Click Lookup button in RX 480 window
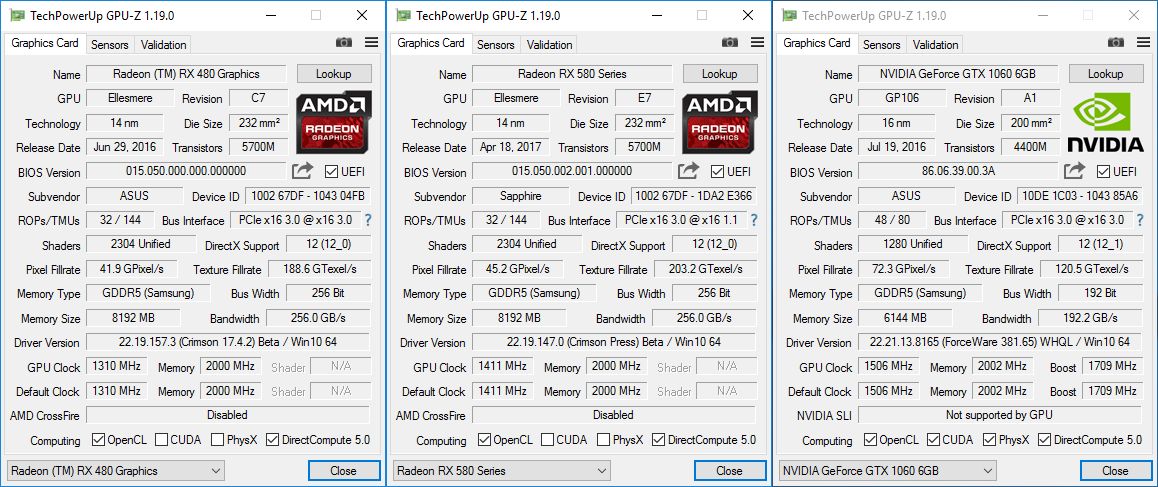Screen dimensions: 1158x487 (334, 73)
